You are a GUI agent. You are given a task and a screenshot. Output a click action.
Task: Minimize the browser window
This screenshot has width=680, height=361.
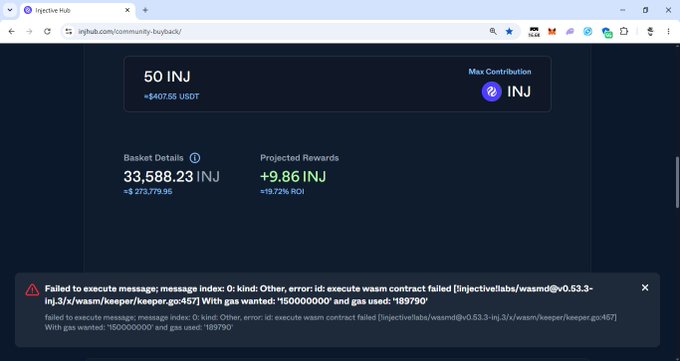tap(623, 10)
